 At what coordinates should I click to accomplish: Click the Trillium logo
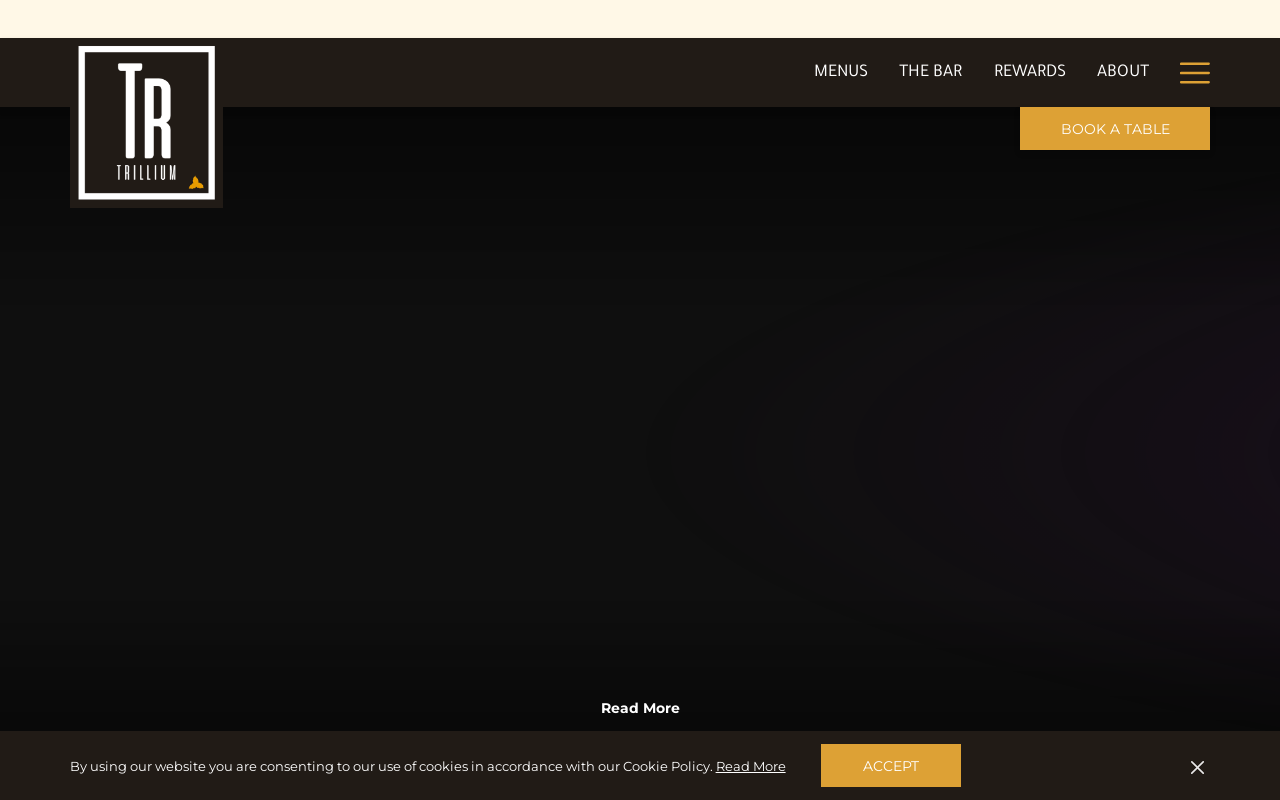pos(147,123)
